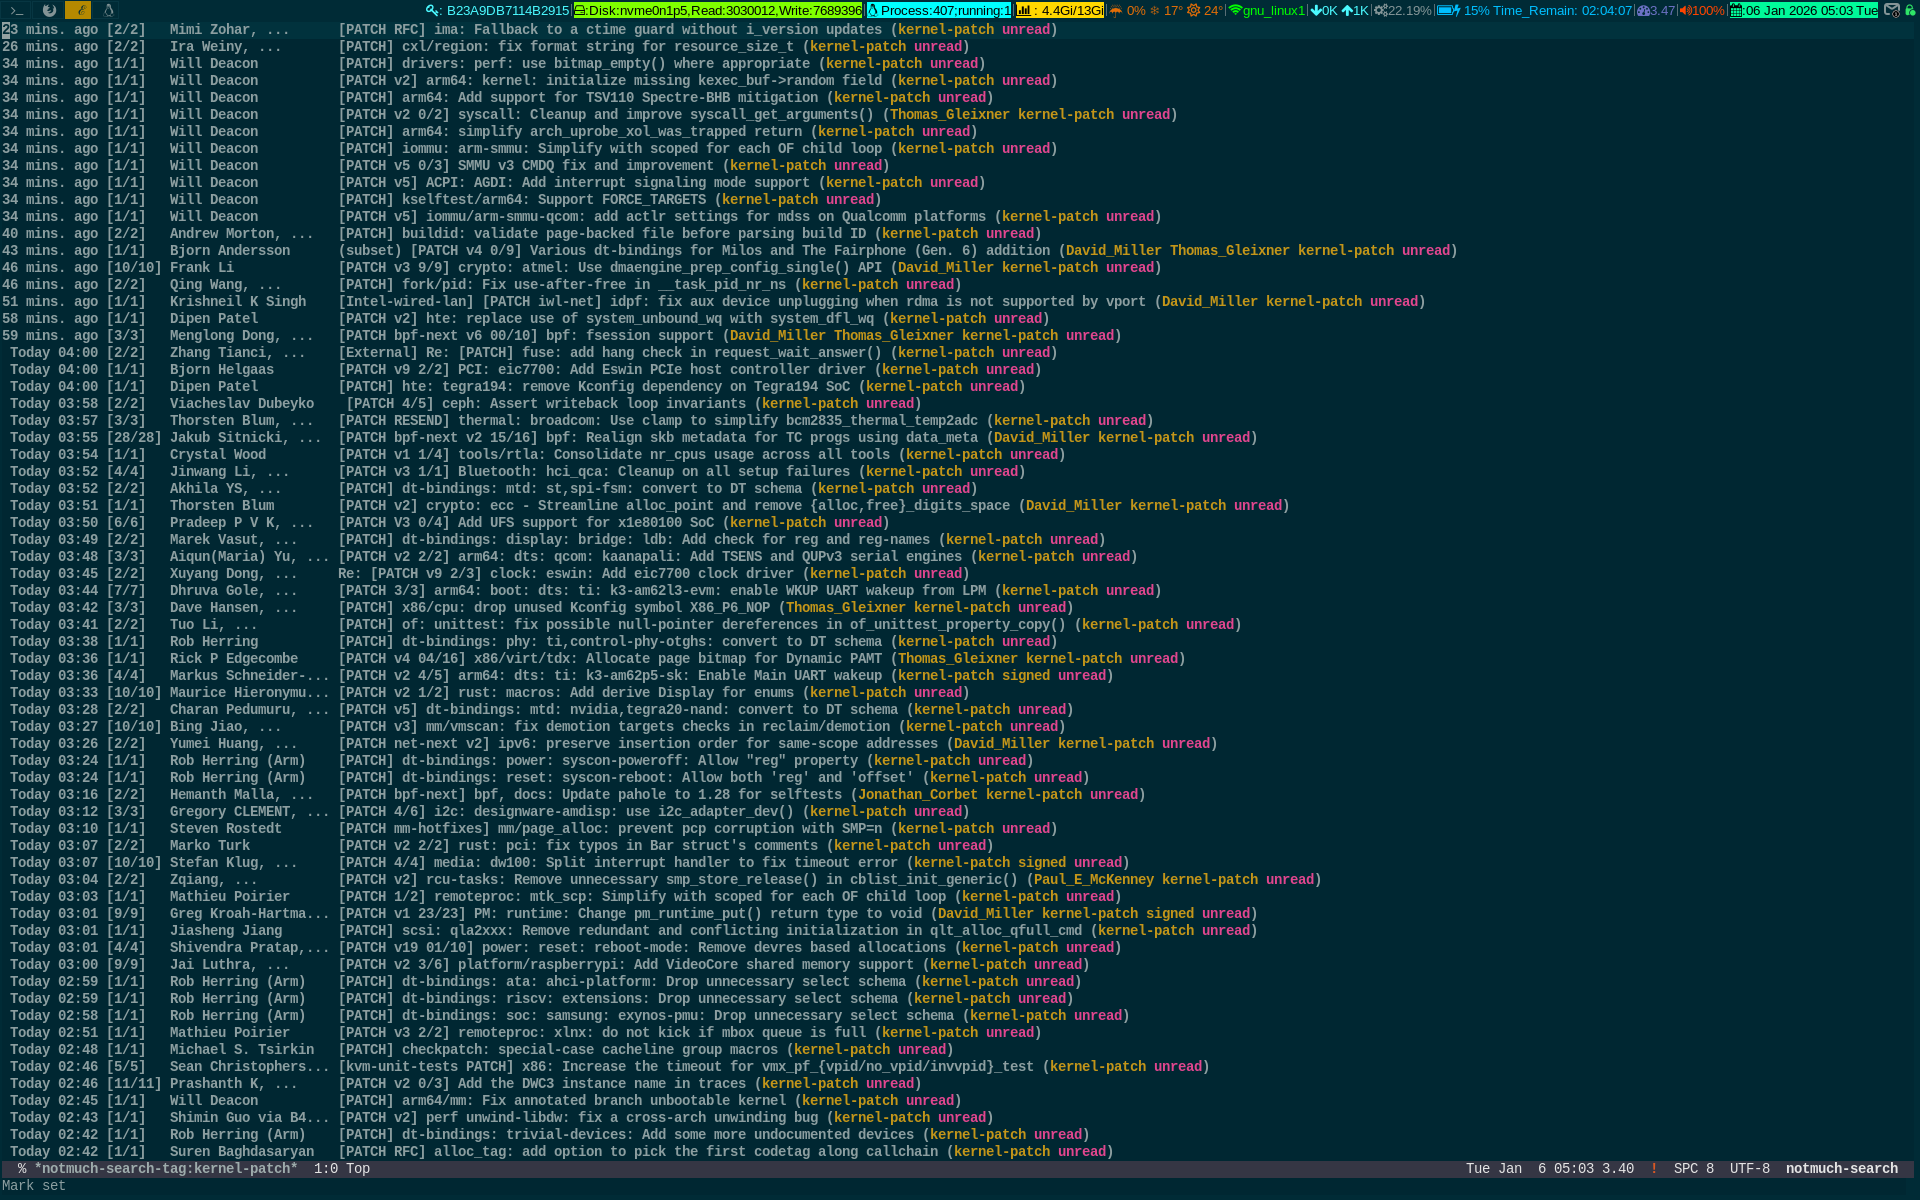1920x1200 pixels.
Task: Click UTF-8 encoding in the mode line
Action: pyautogui.click(x=1749, y=1169)
